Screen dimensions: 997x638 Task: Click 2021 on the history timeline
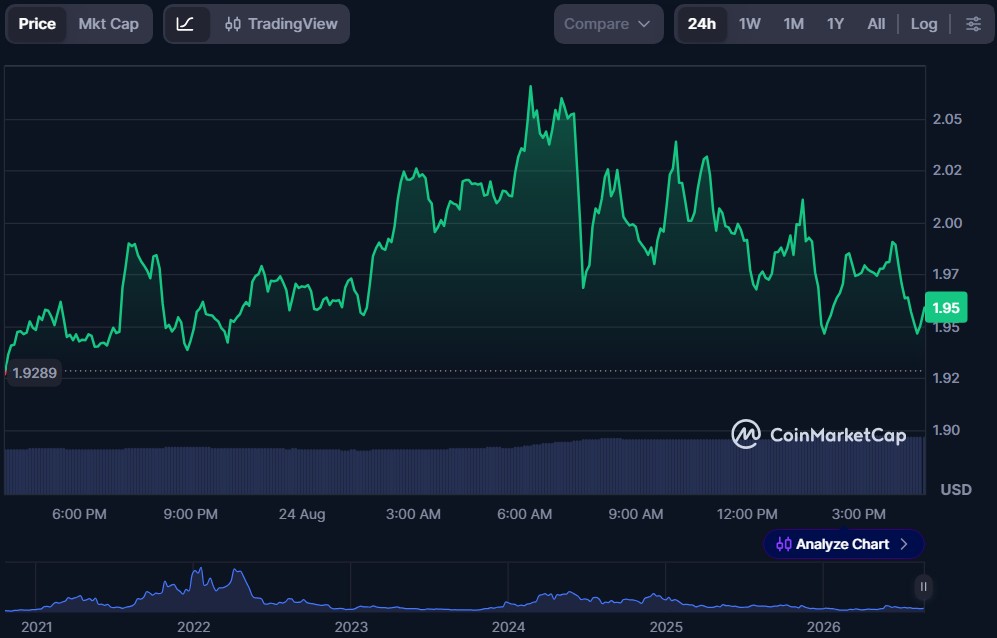tap(37, 627)
